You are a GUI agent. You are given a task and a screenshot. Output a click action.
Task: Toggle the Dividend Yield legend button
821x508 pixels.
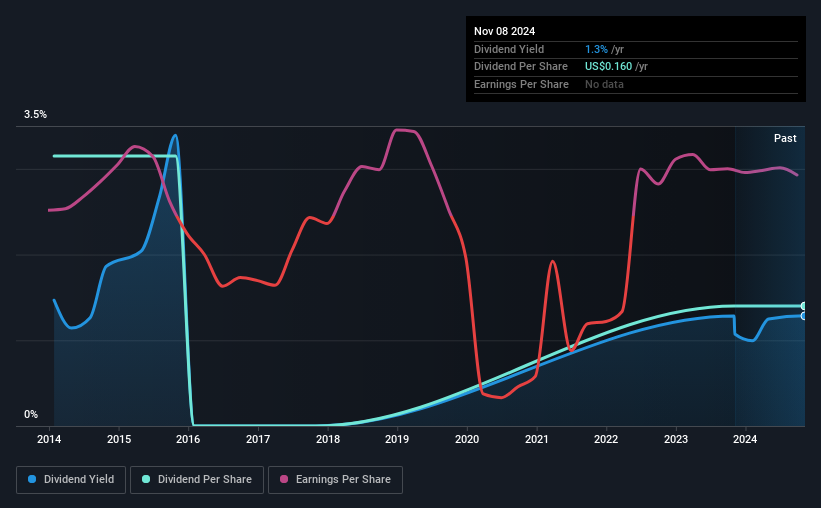(x=71, y=480)
